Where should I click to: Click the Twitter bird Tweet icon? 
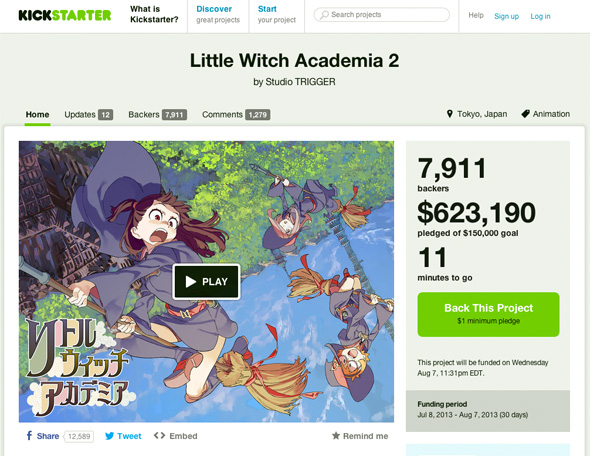point(109,436)
